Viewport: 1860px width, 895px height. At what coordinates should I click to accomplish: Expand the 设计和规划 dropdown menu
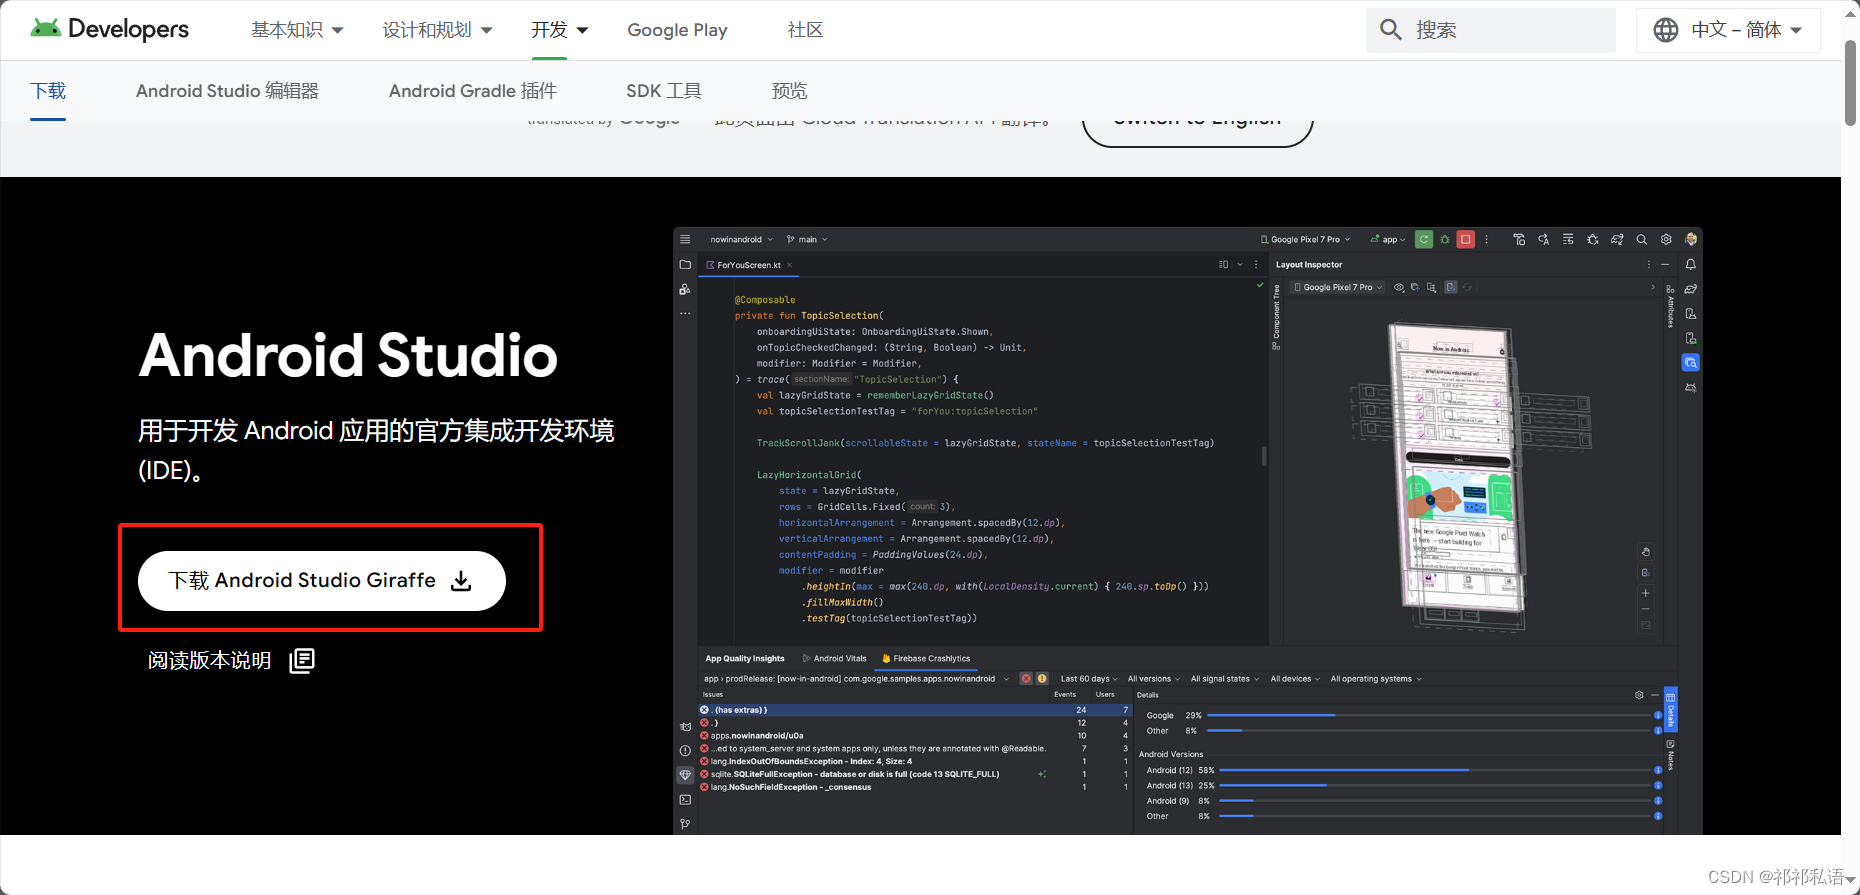437,30
